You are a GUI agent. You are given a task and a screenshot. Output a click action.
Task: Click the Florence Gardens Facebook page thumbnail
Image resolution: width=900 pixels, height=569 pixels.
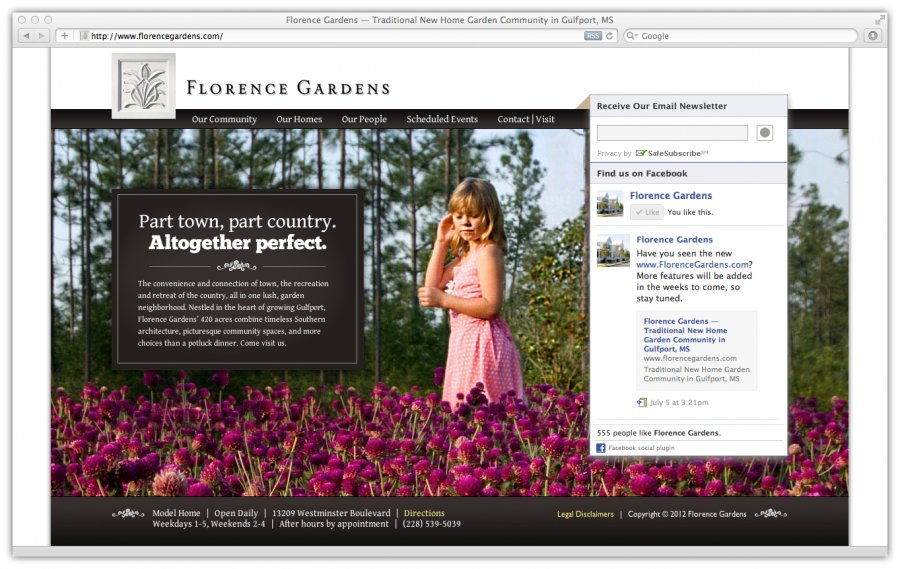(x=610, y=203)
